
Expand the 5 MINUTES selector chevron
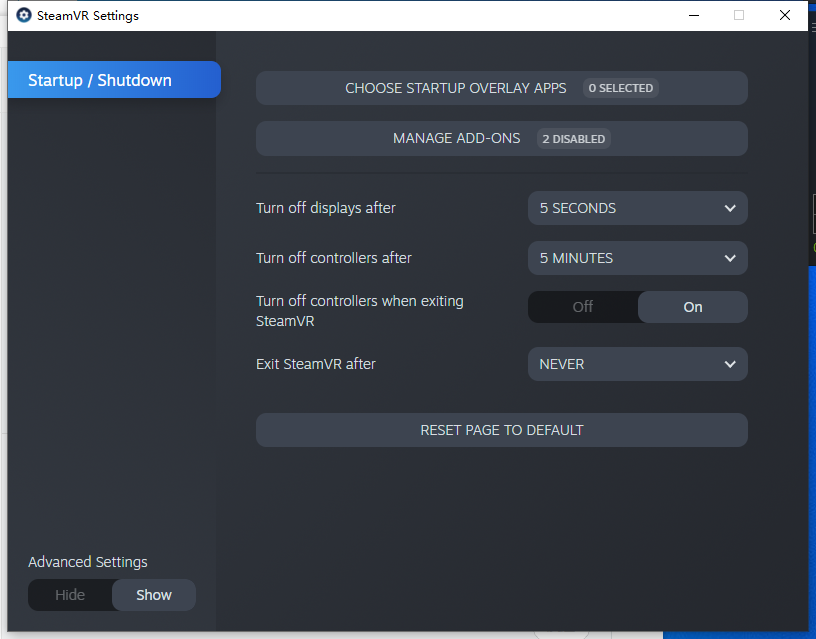click(731, 258)
